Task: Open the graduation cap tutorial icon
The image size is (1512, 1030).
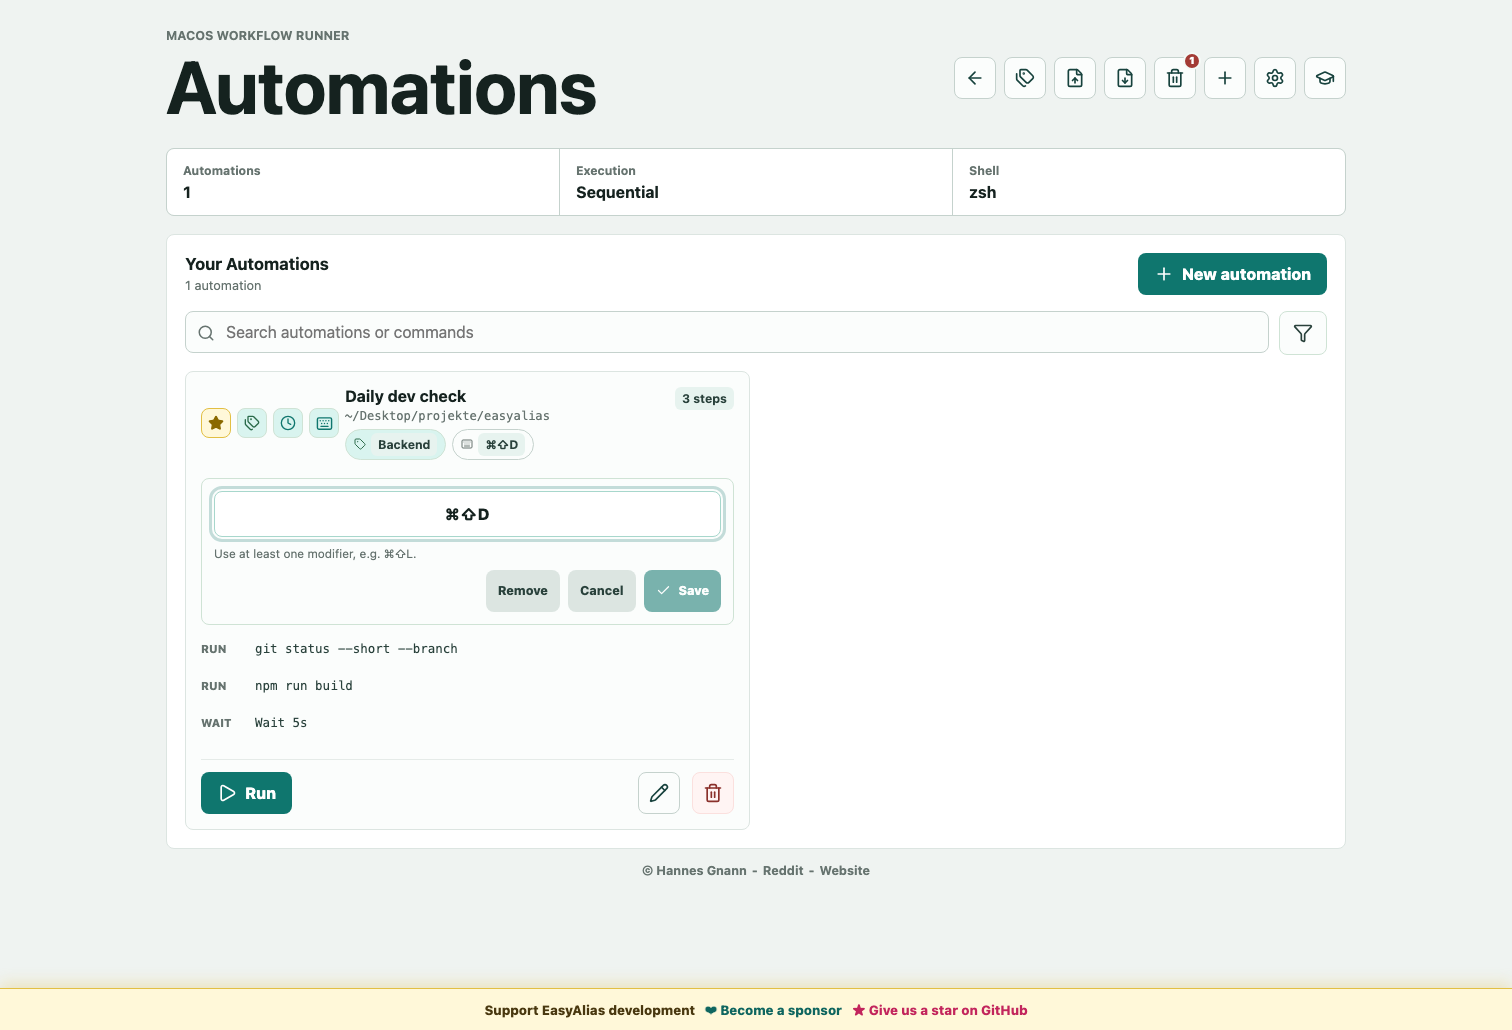Action: pyautogui.click(x=1325, y=78)
